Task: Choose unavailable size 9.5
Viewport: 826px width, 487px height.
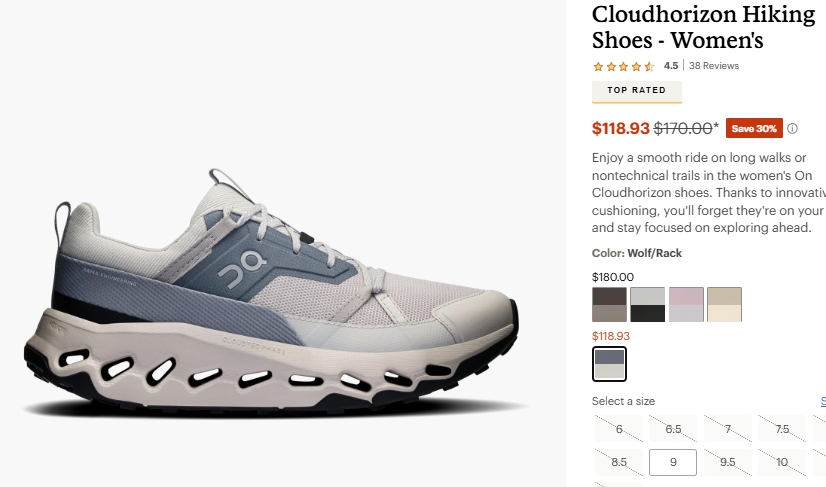Action: (727, 462)
